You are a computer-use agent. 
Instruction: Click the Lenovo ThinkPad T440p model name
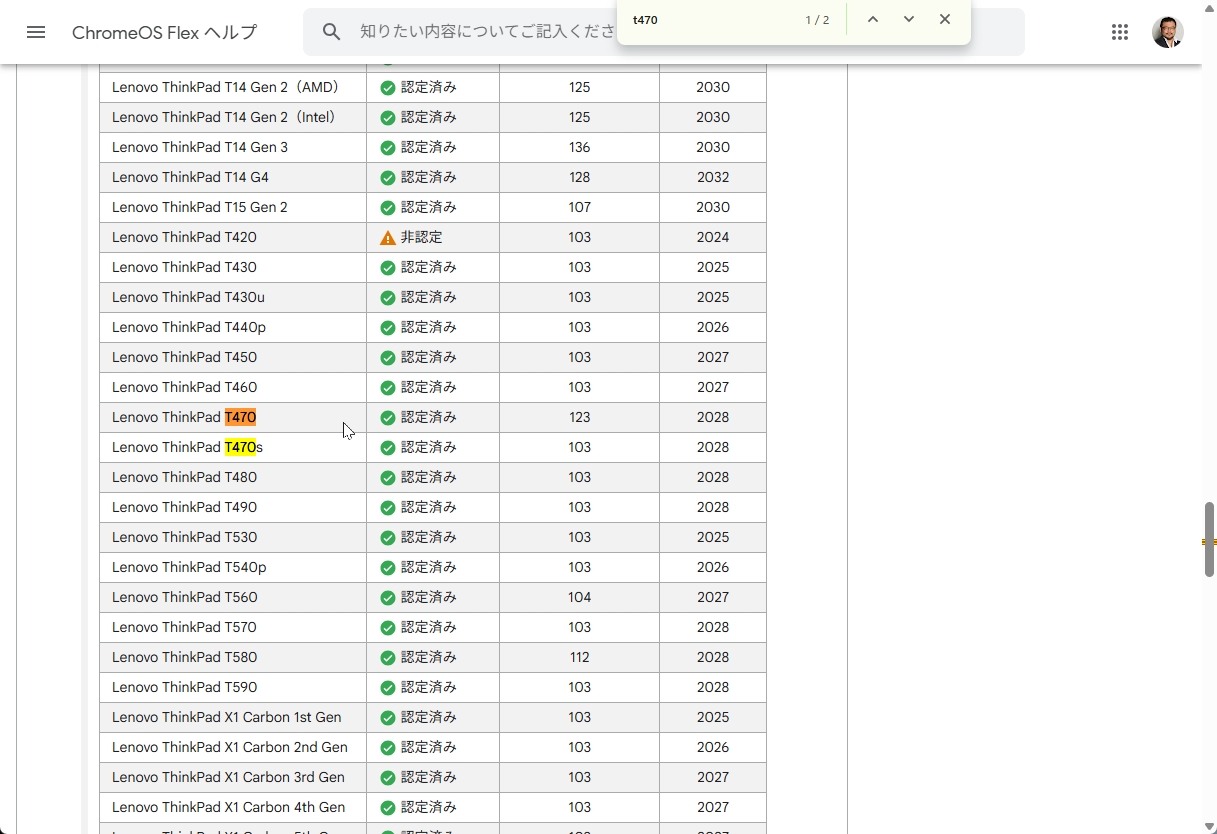pyautogui.click(x=189, y=327)
